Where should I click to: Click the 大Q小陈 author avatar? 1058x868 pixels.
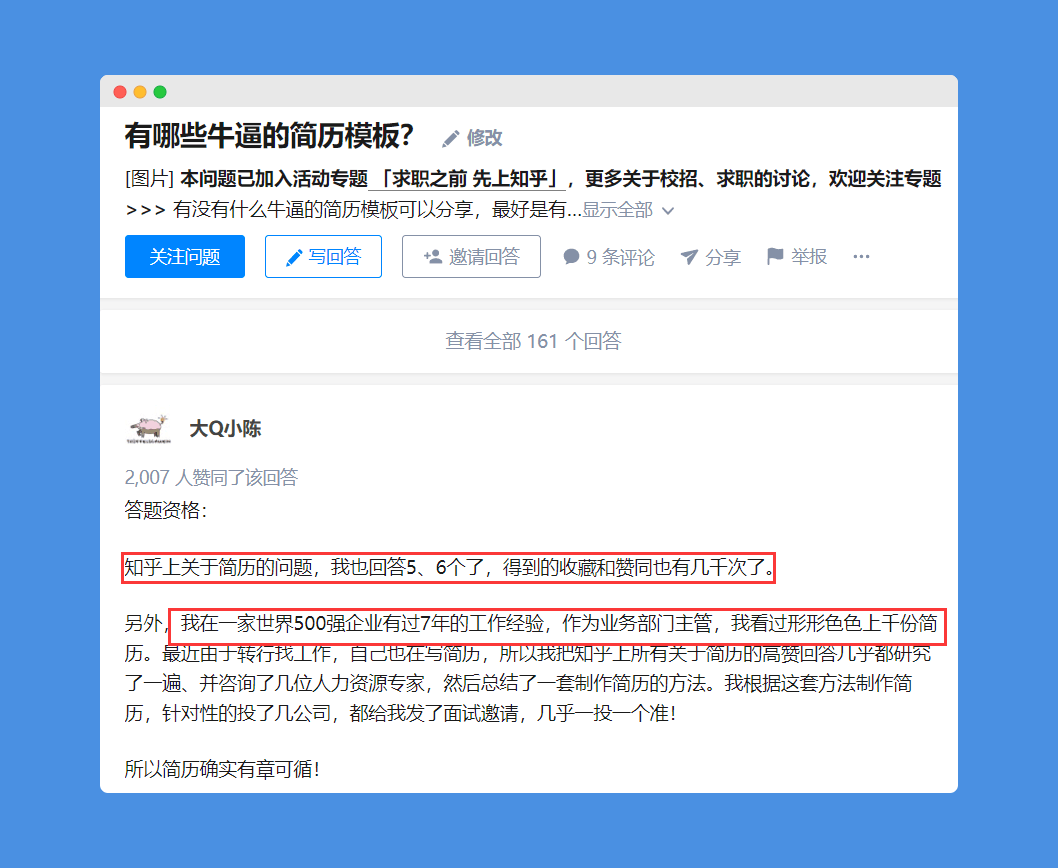click(x=148, y=429)
